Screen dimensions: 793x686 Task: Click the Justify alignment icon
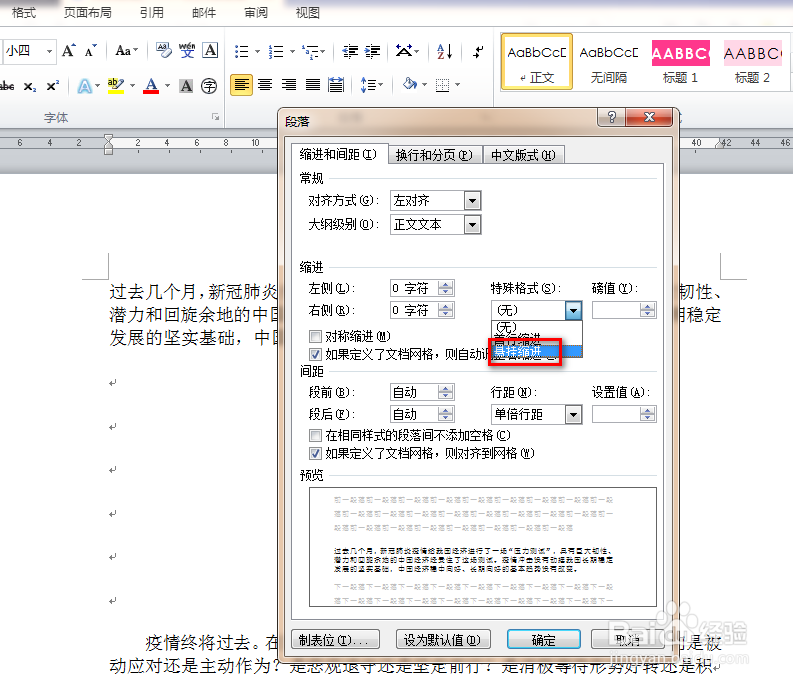click(x=313, y=85)
